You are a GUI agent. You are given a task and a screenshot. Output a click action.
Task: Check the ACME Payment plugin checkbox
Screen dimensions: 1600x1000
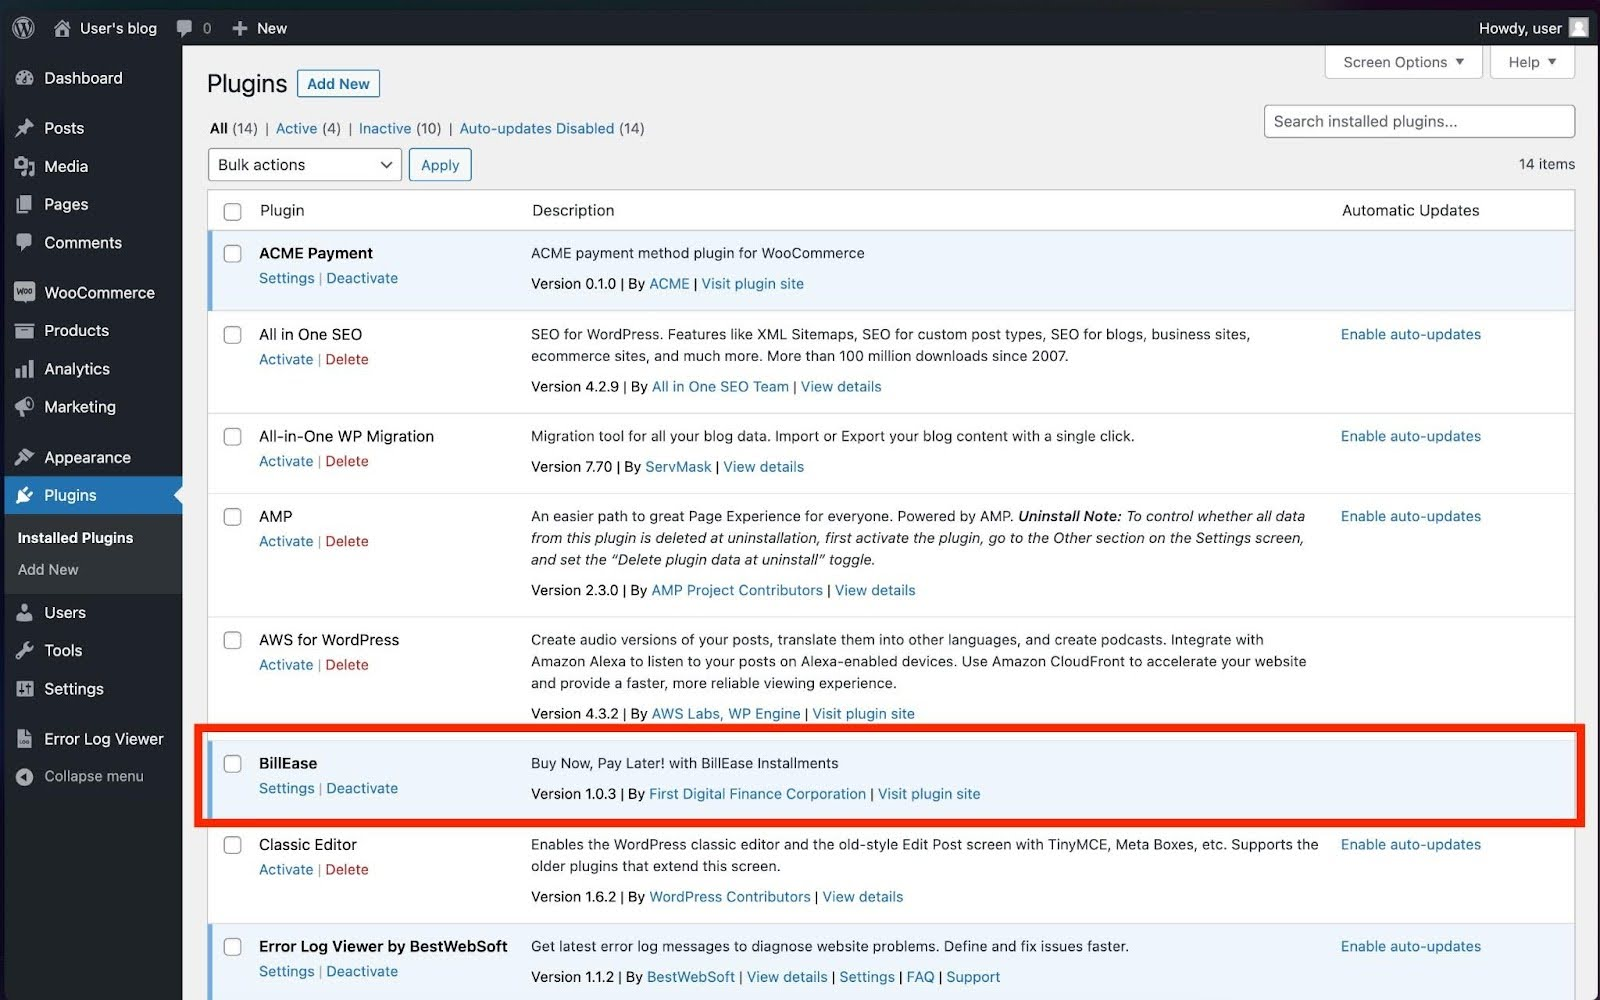tap(233, 254)
